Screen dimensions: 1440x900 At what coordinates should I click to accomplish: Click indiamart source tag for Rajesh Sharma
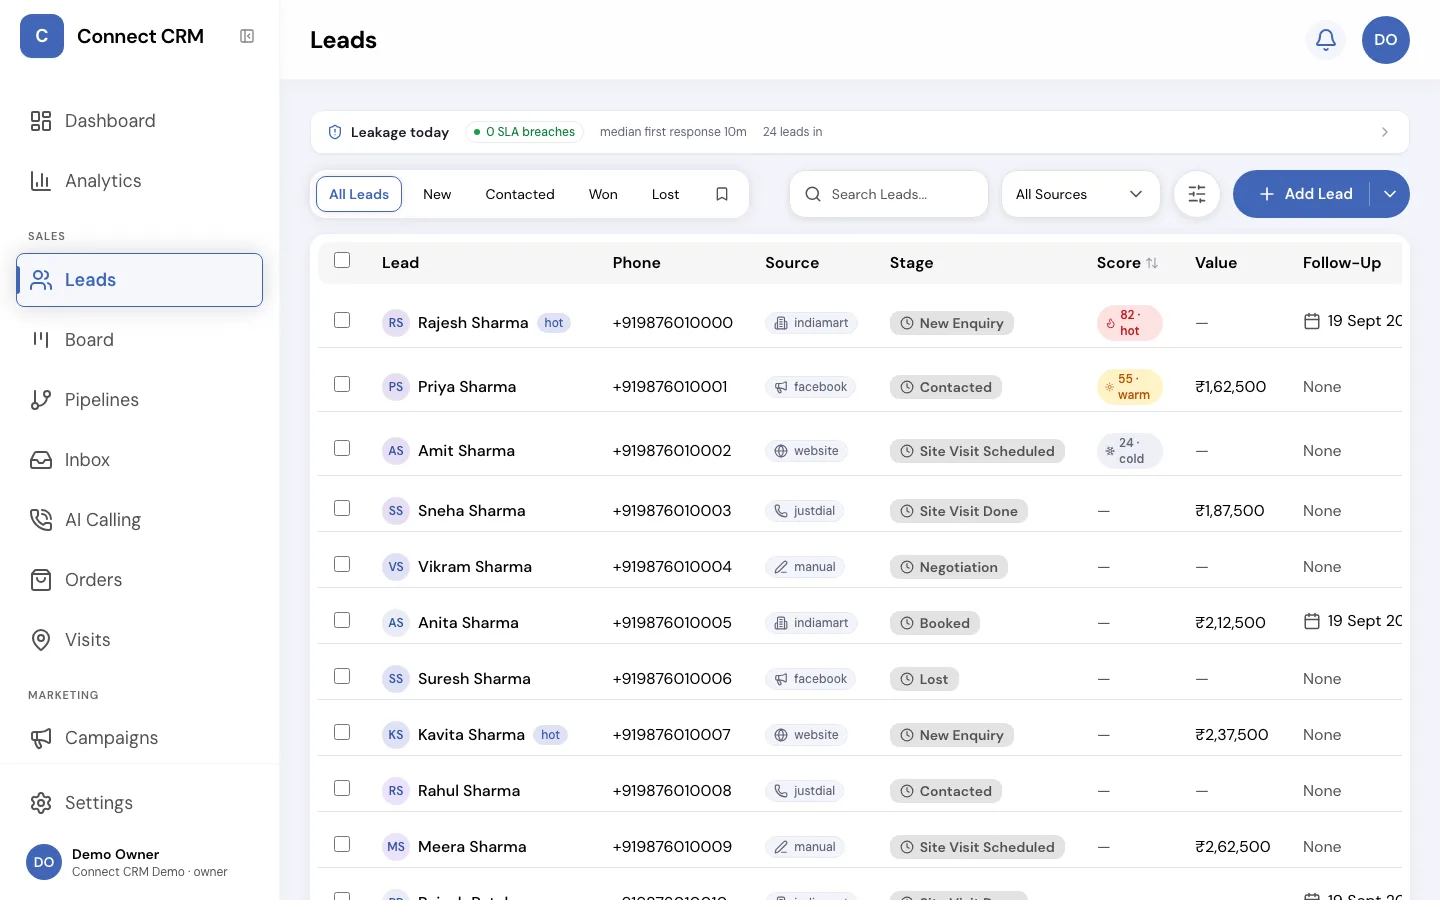pos(811,323)
